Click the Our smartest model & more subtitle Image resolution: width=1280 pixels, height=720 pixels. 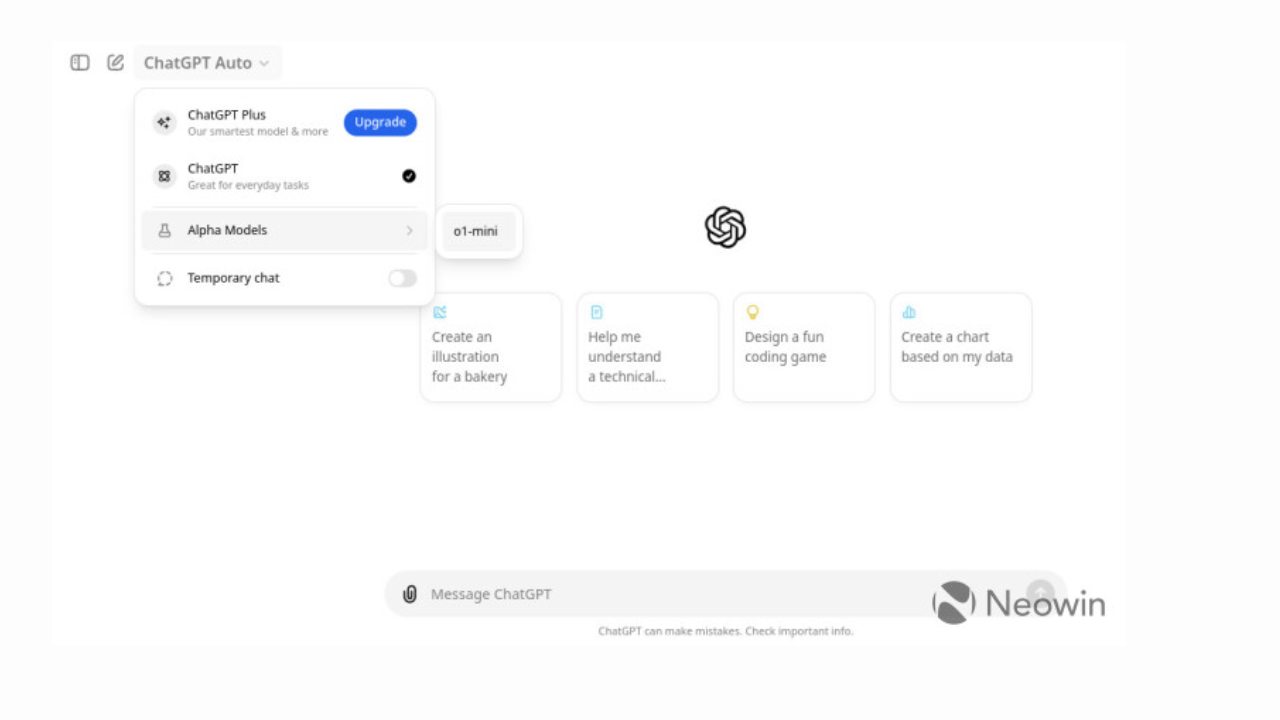pos(258,132)
